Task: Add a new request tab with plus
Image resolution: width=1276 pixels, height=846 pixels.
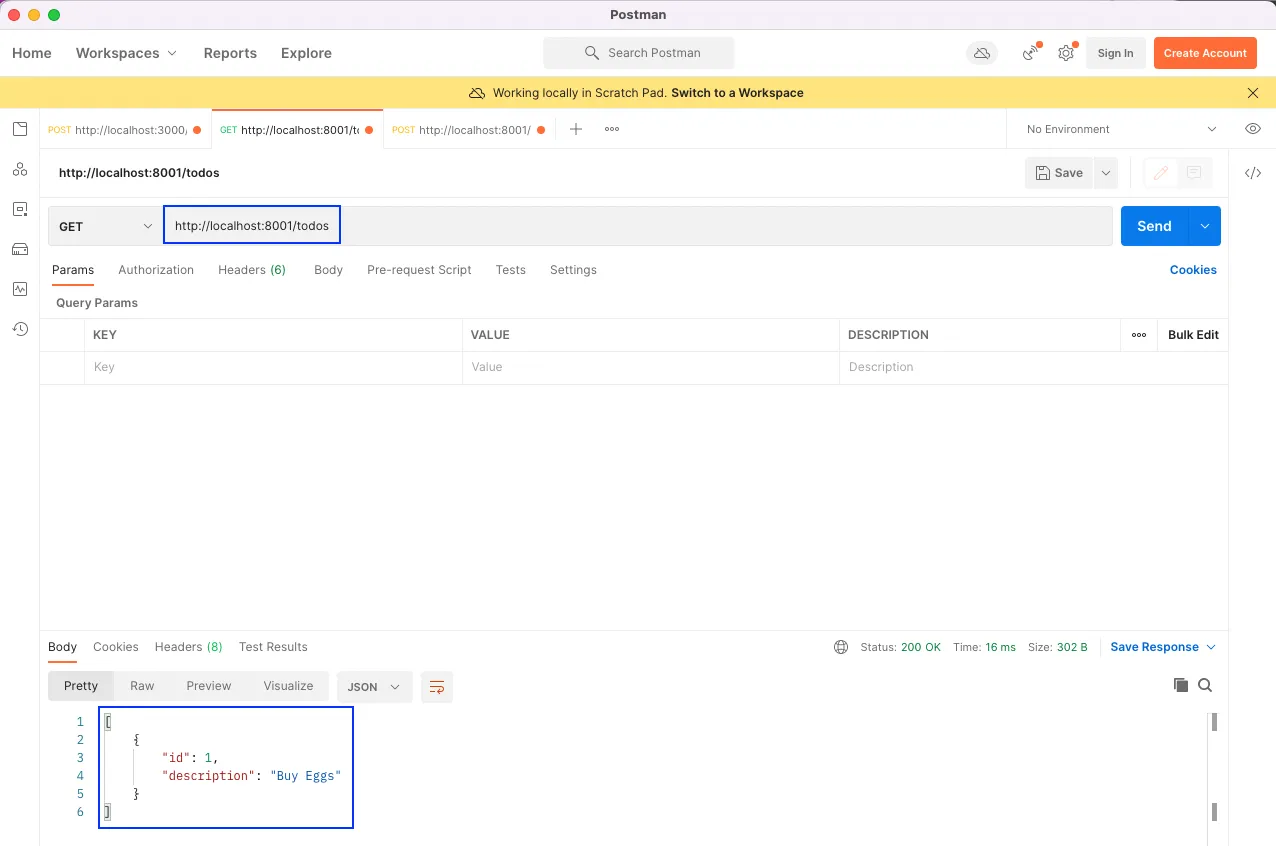Action: coord(576,129)
